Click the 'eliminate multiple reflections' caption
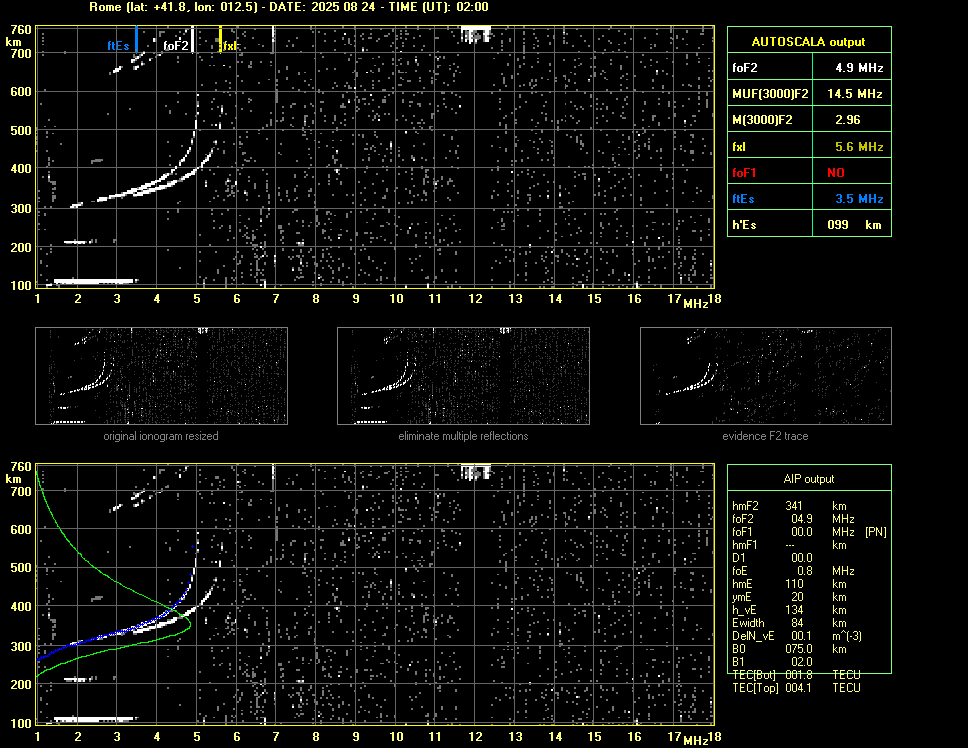Viewport: 968px width, 748px height. pyautogui.click(x=463, y=436)
